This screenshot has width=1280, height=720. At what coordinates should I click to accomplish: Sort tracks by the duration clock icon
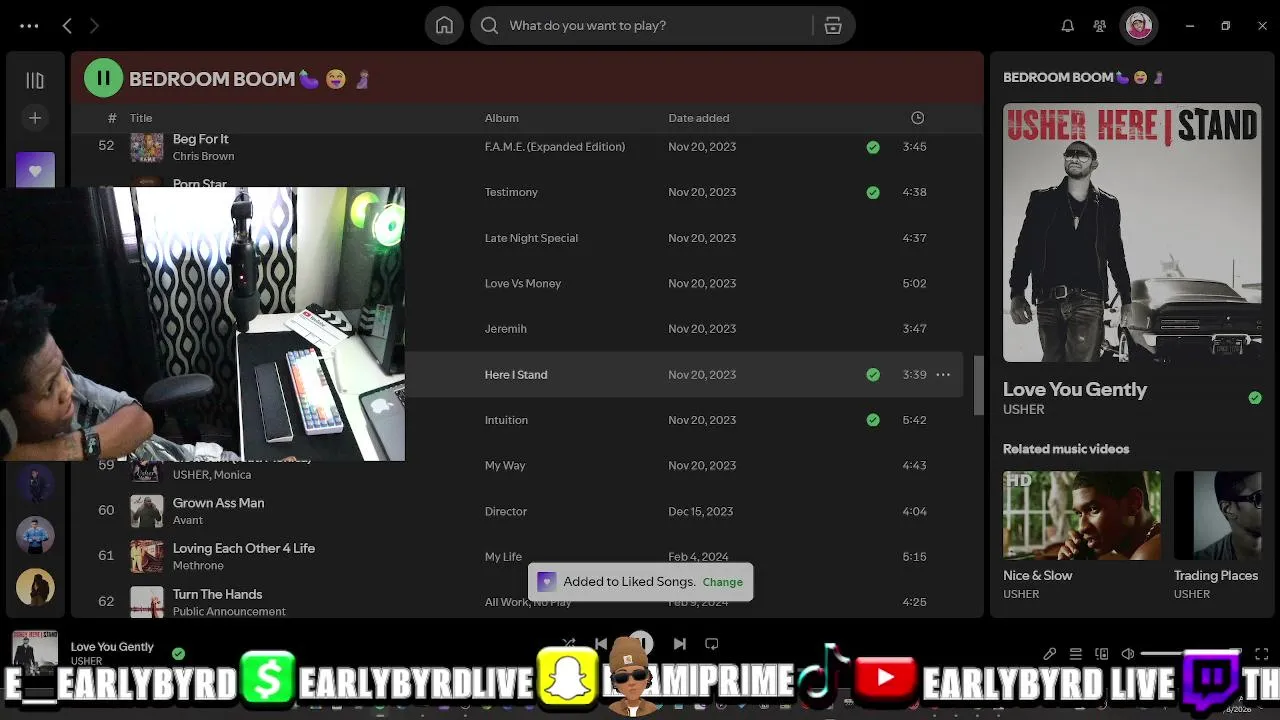(917, 118)
